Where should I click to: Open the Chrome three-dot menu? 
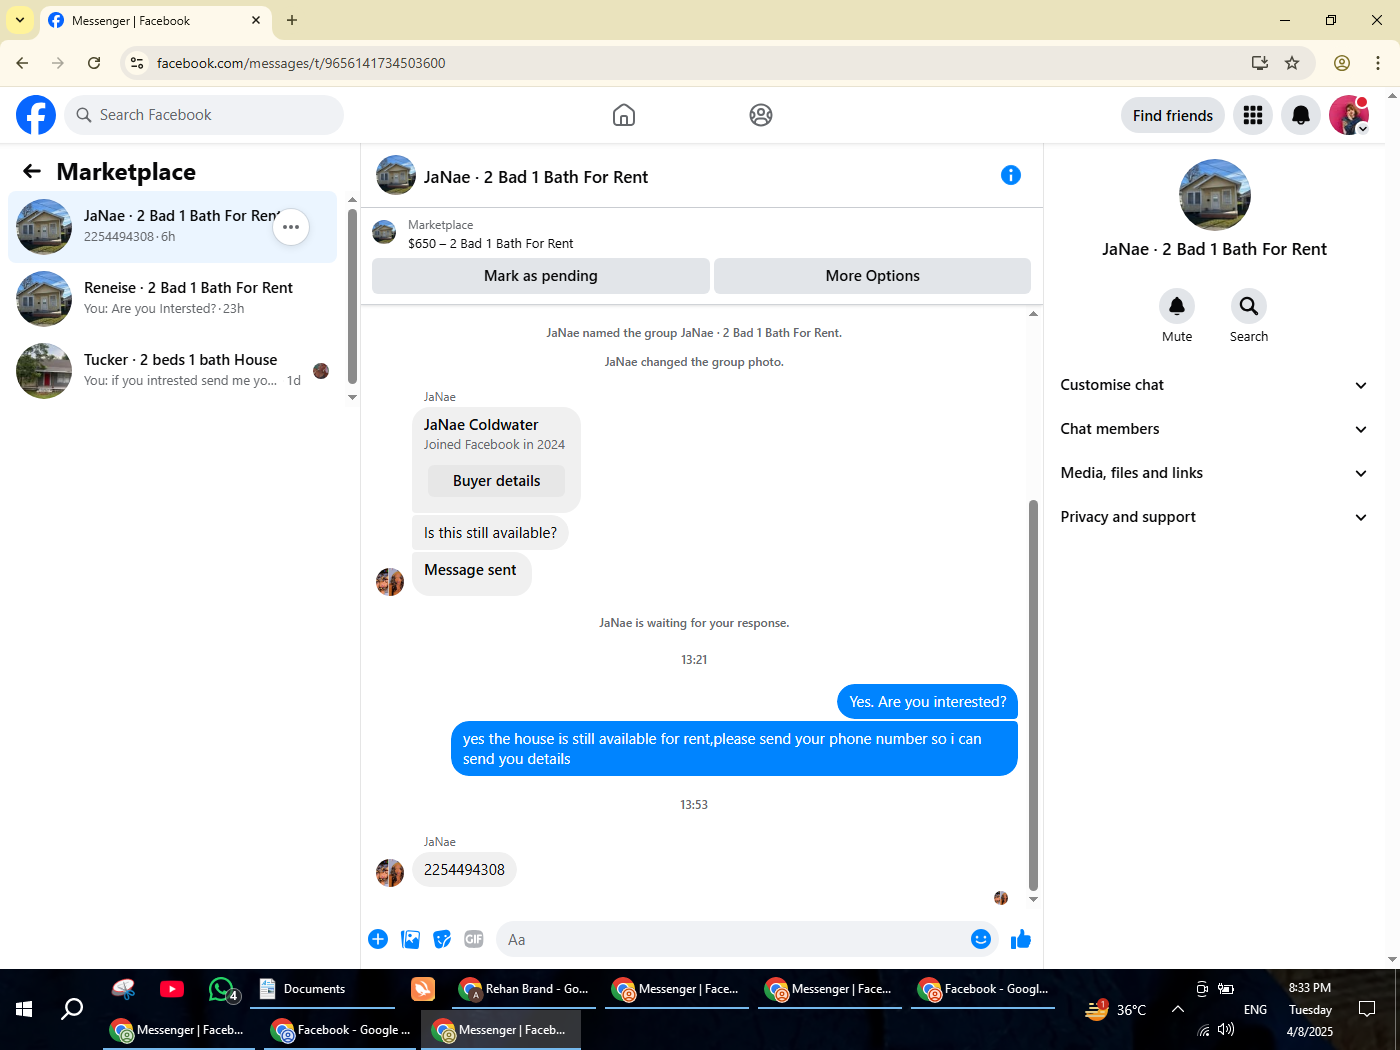(x=1378, y=63)
